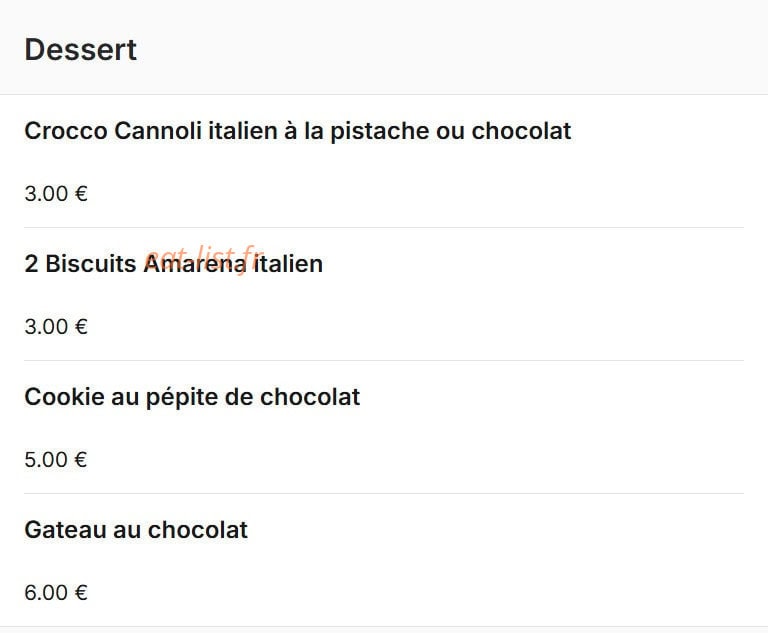The width and height of the screenshot is (768, 633).
Task: Click the euro symbol in the 5.00 € price
Action: (x=81, y=460)
